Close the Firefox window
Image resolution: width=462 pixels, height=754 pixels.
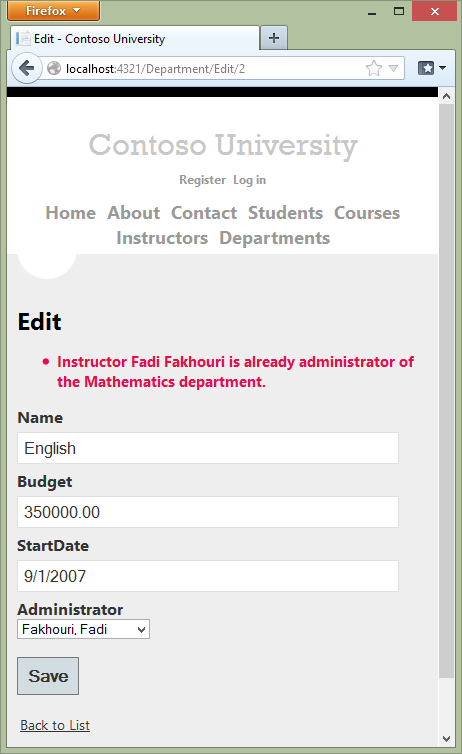(435, 11)
